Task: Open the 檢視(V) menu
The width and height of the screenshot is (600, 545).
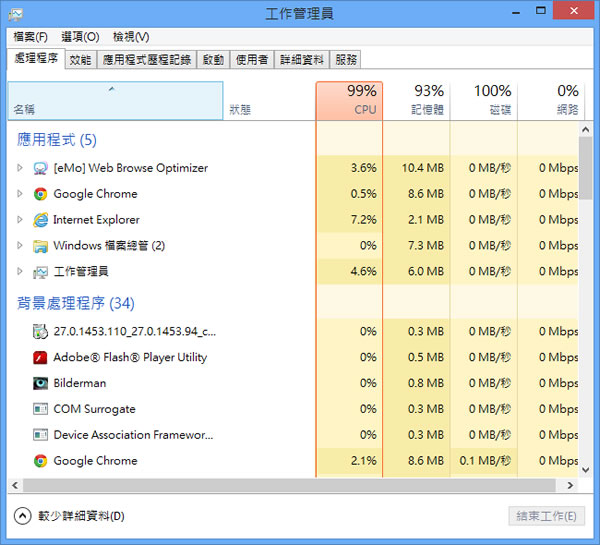Action: [131, 37]
